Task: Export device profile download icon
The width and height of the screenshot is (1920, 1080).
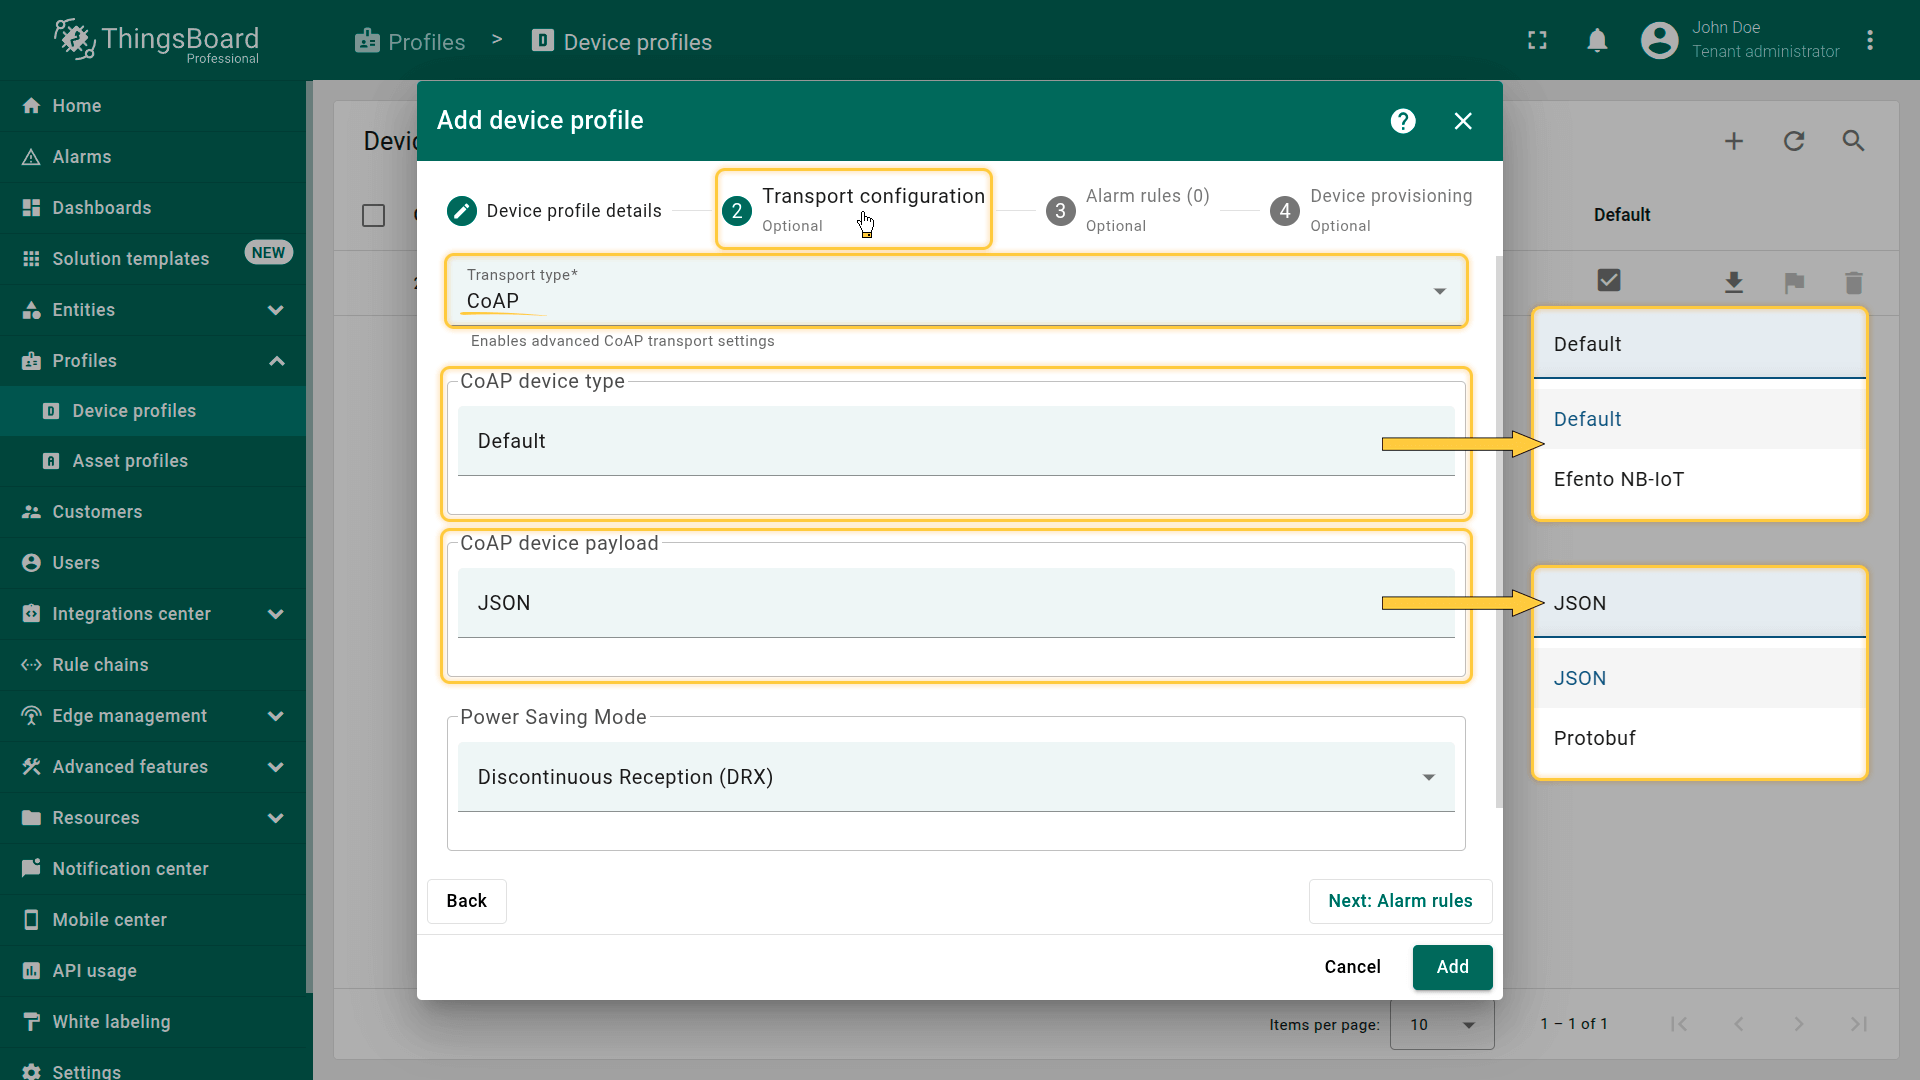Action: 1734,283
